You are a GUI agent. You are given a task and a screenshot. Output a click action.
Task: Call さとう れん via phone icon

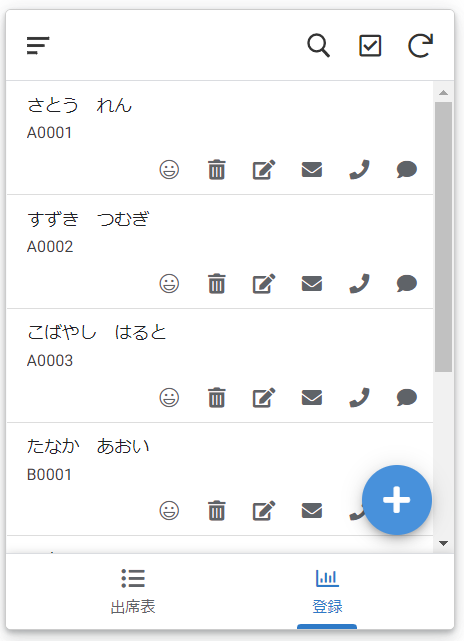coord(359,170)
